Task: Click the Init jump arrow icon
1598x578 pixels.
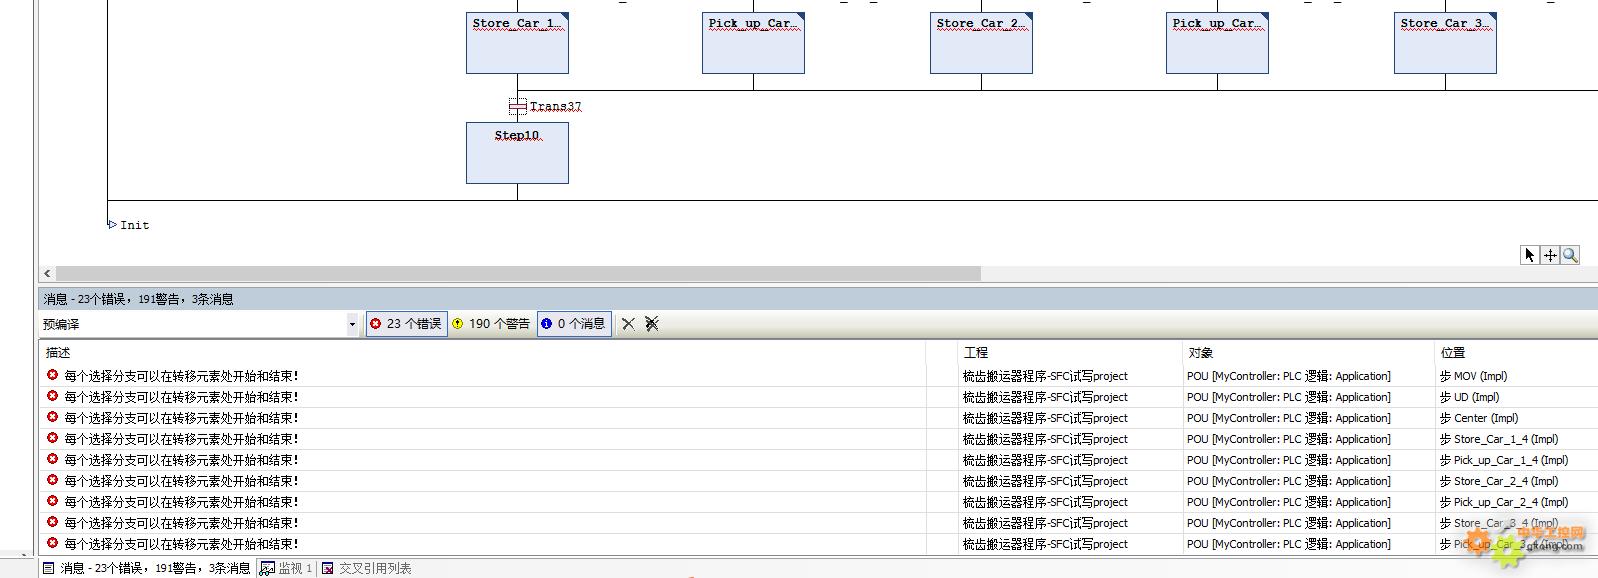Action: [x=112, y=225]
